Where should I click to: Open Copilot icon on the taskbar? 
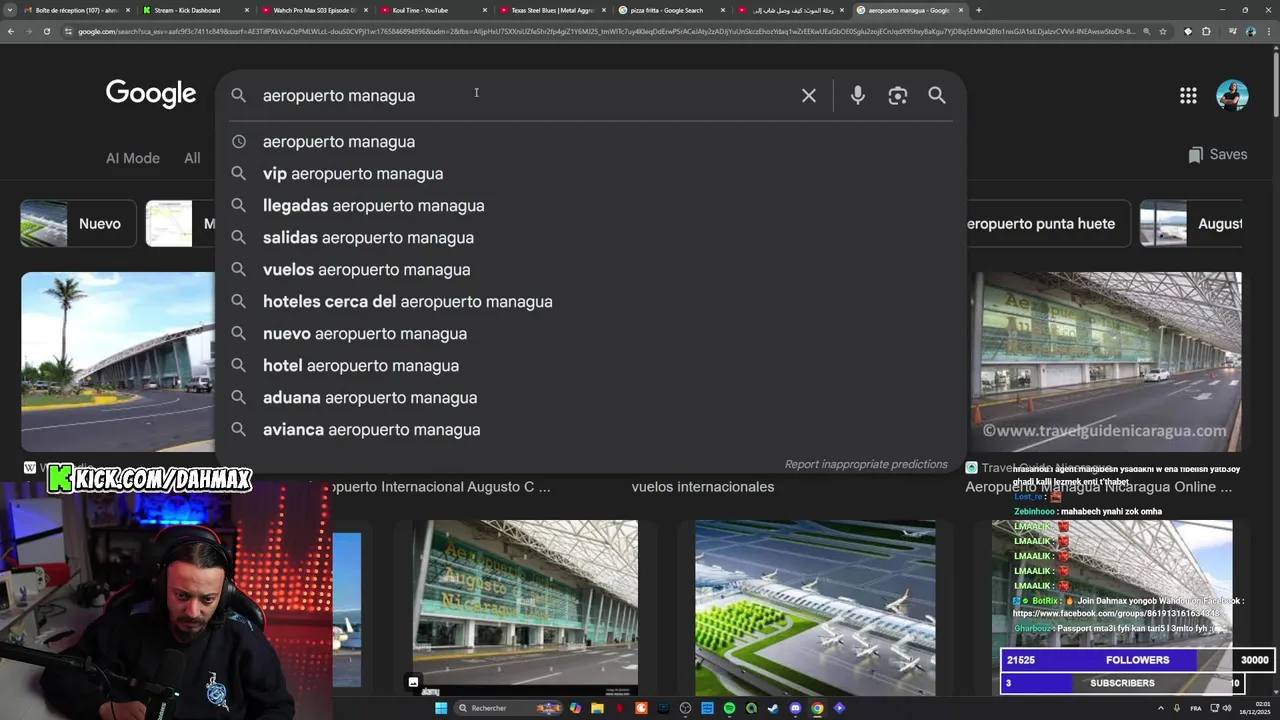pos(575,708)
